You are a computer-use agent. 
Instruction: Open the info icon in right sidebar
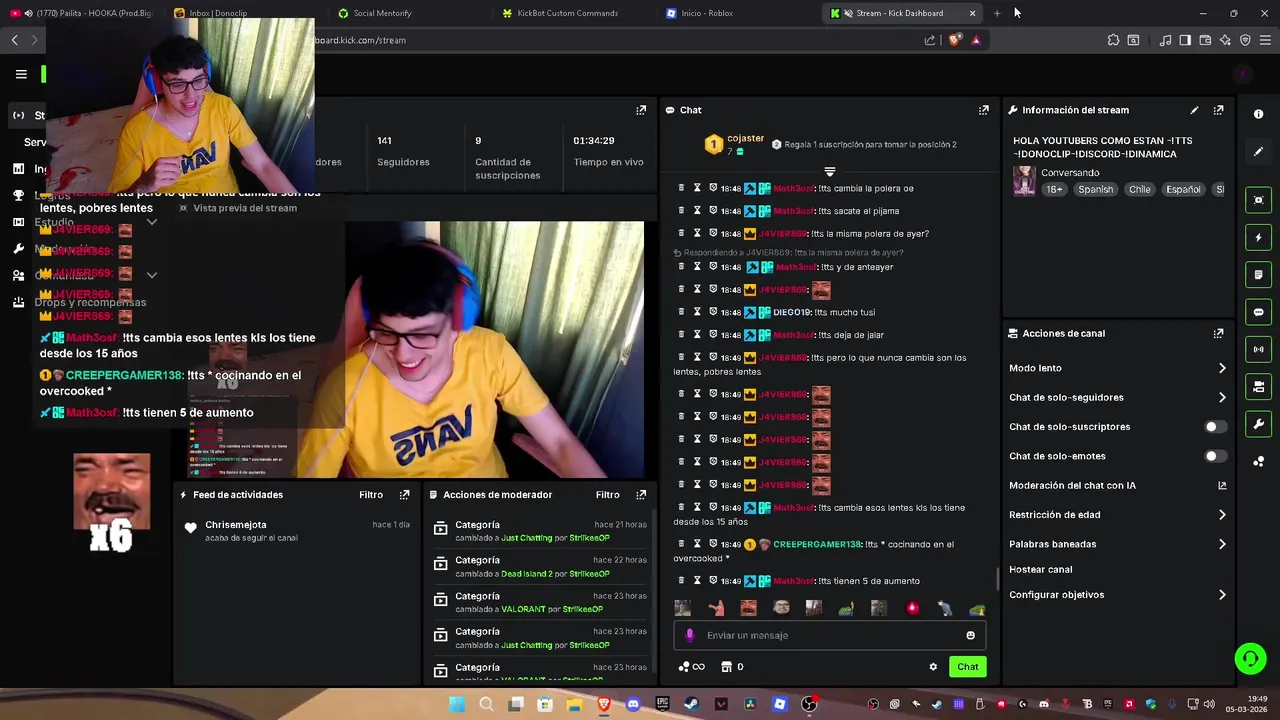tap(1258, 114)
